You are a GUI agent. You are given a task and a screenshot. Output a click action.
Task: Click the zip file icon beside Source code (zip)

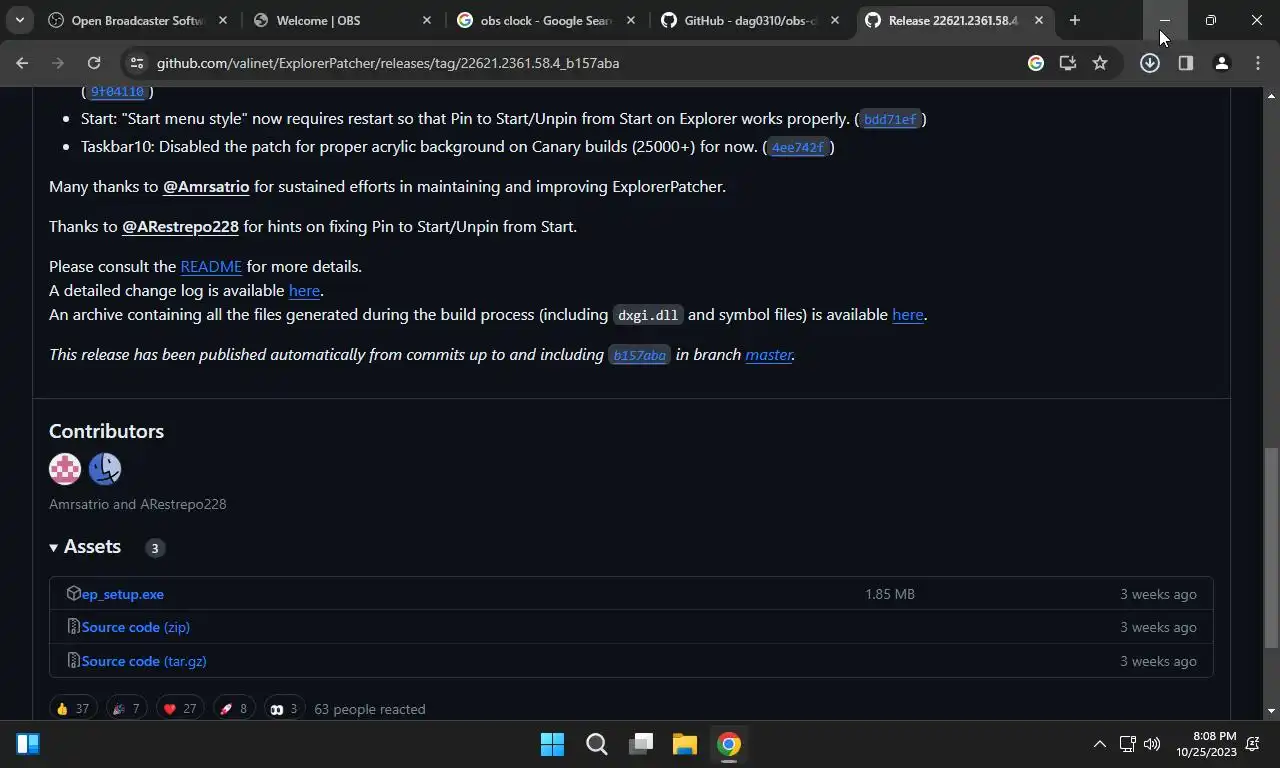tap(73, 627)
